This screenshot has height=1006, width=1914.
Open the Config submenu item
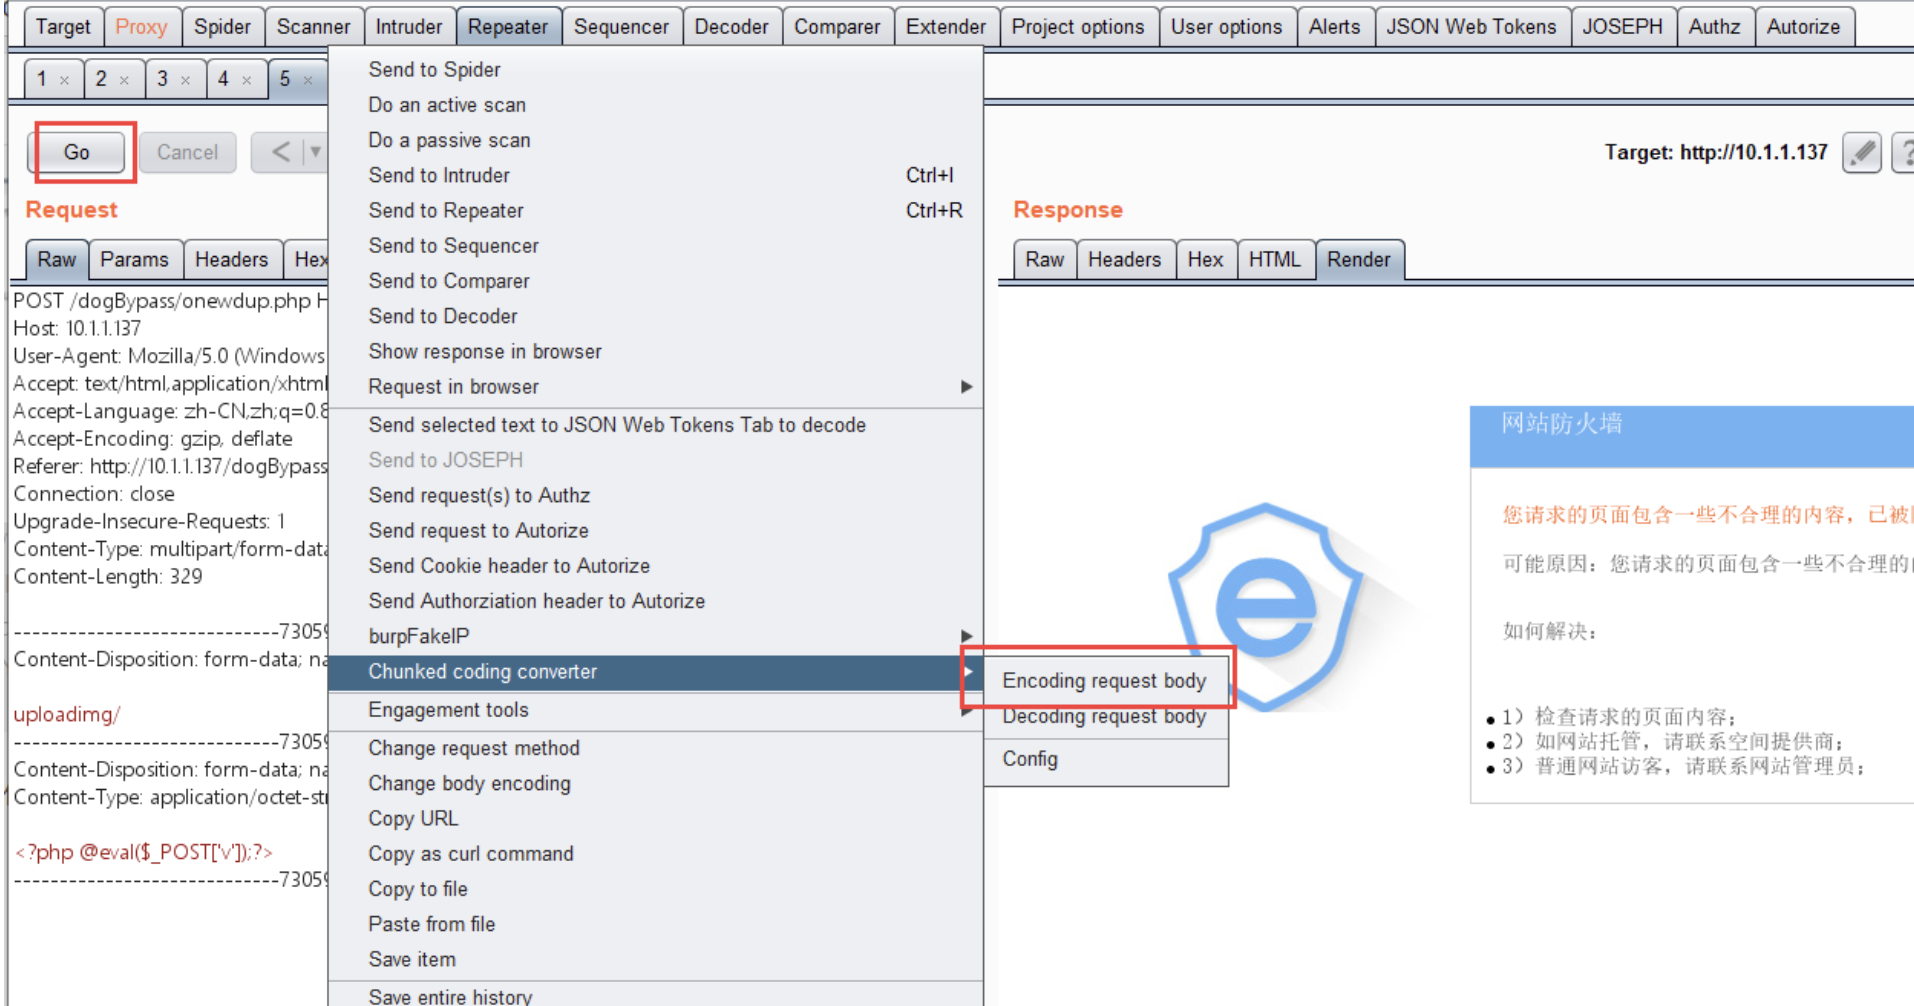[1106, 759]
